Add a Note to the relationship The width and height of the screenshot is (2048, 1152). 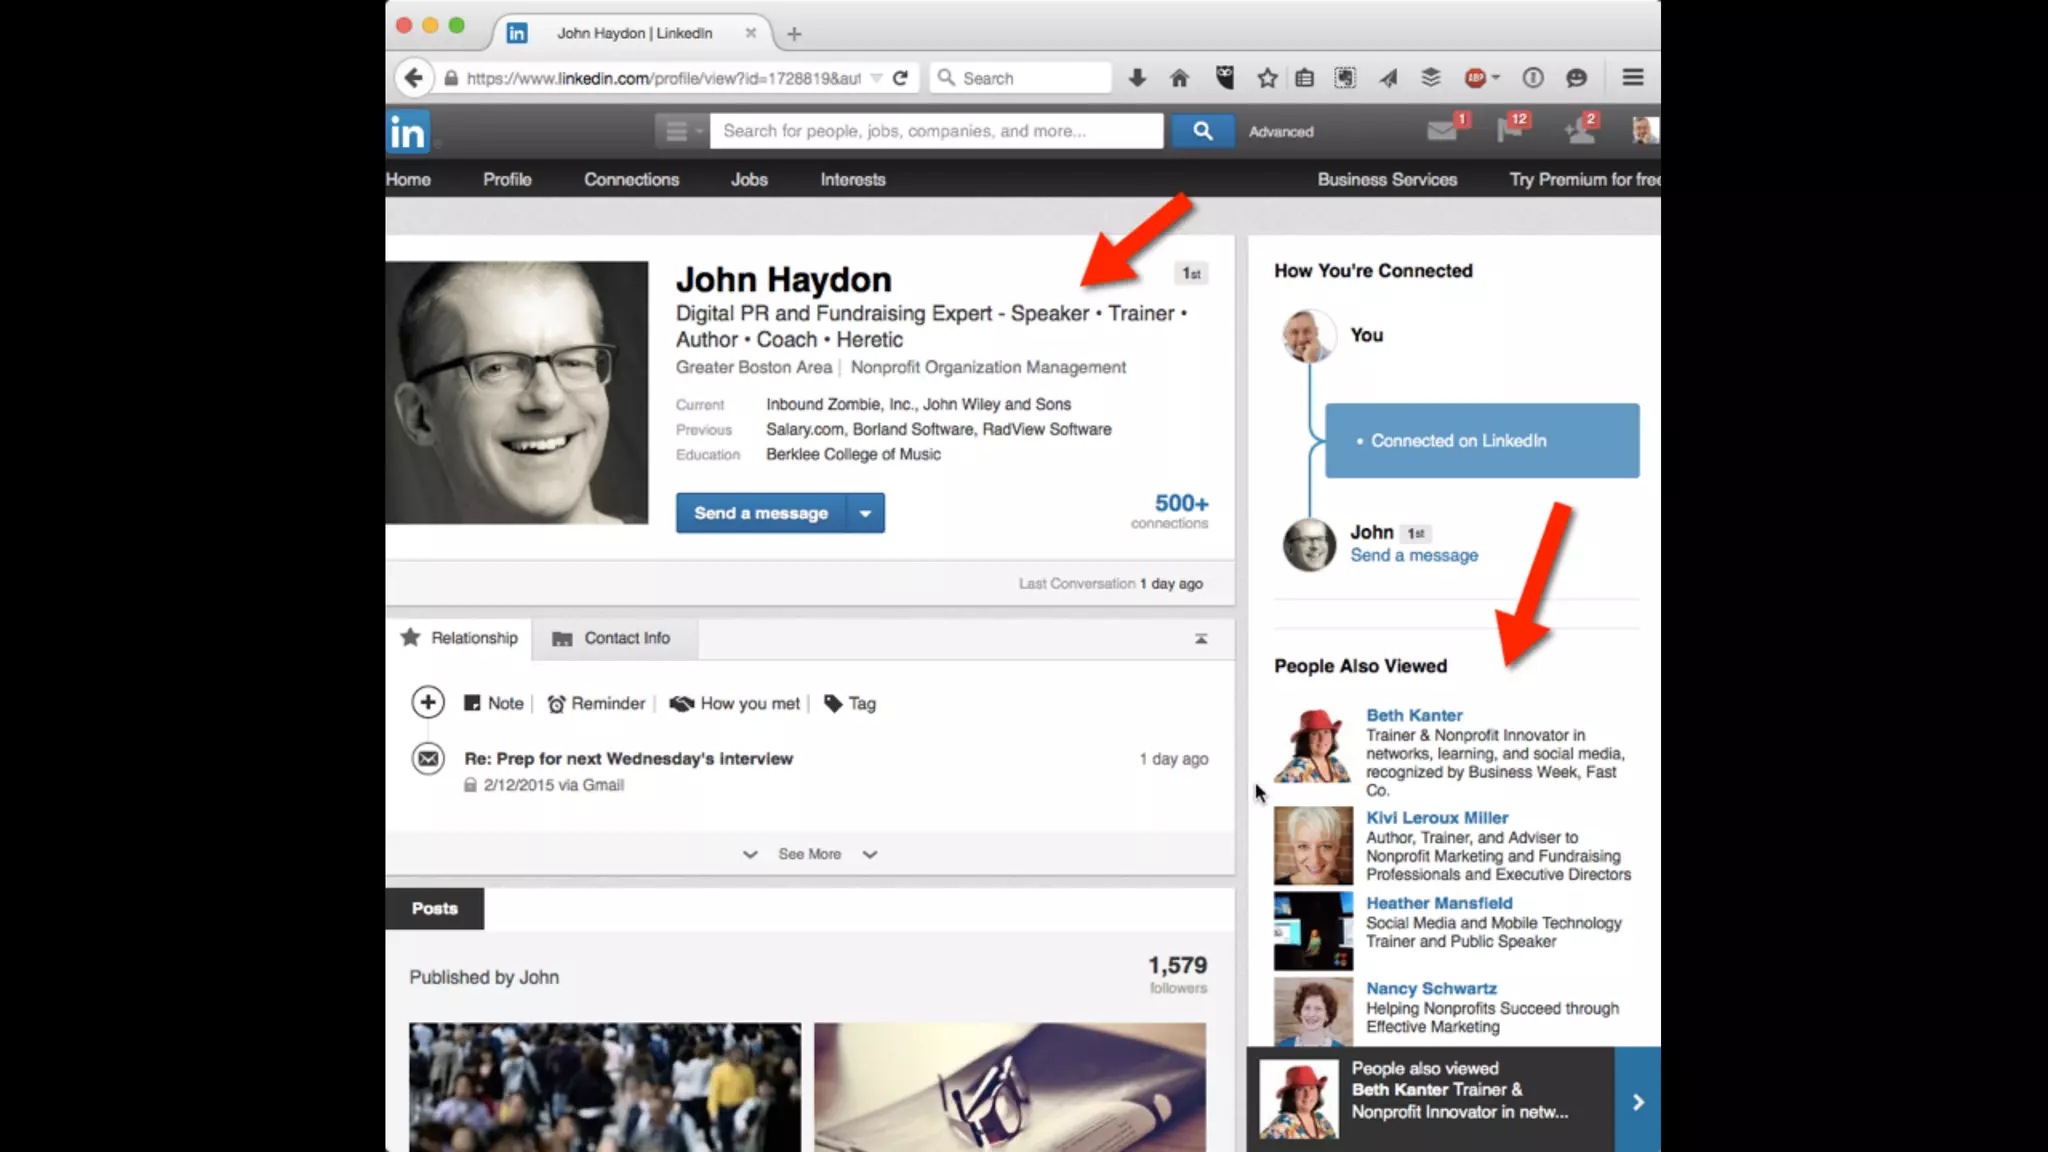point(494,704)
